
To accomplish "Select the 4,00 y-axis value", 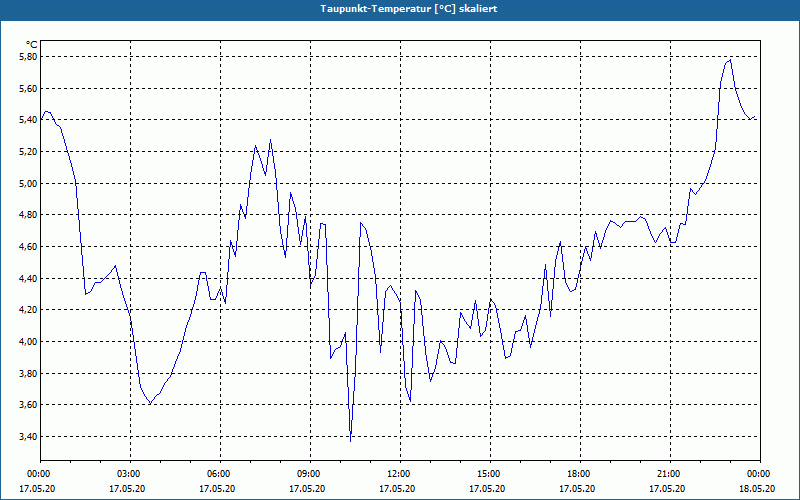I will (28, 341).
